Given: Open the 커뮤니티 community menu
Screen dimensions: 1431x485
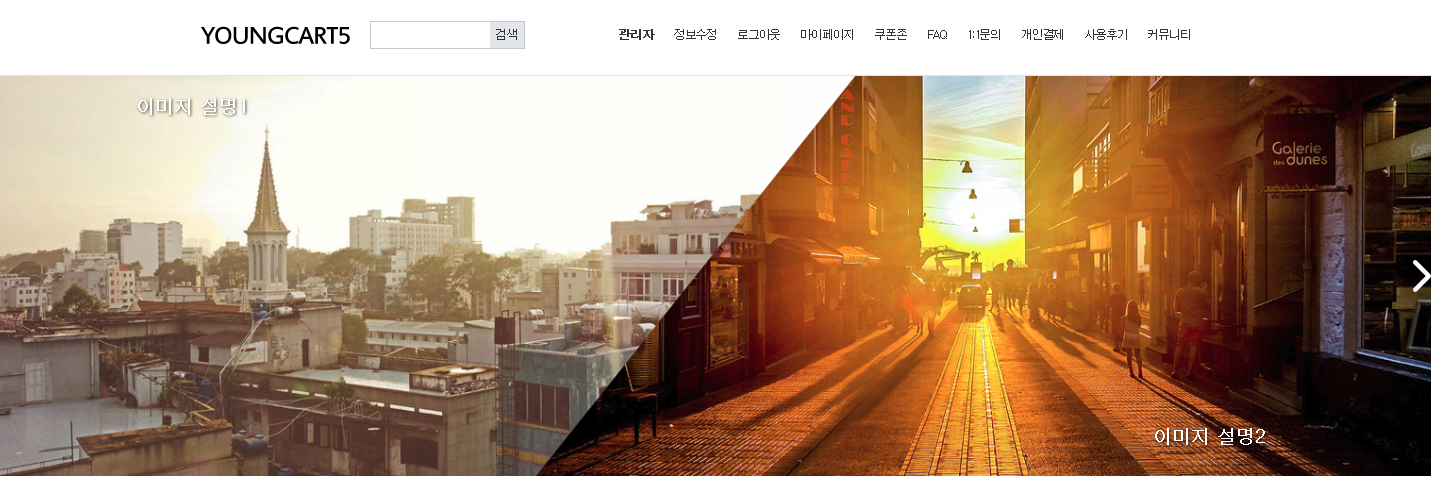Looking at the screenshot, I should point(1169,35).
